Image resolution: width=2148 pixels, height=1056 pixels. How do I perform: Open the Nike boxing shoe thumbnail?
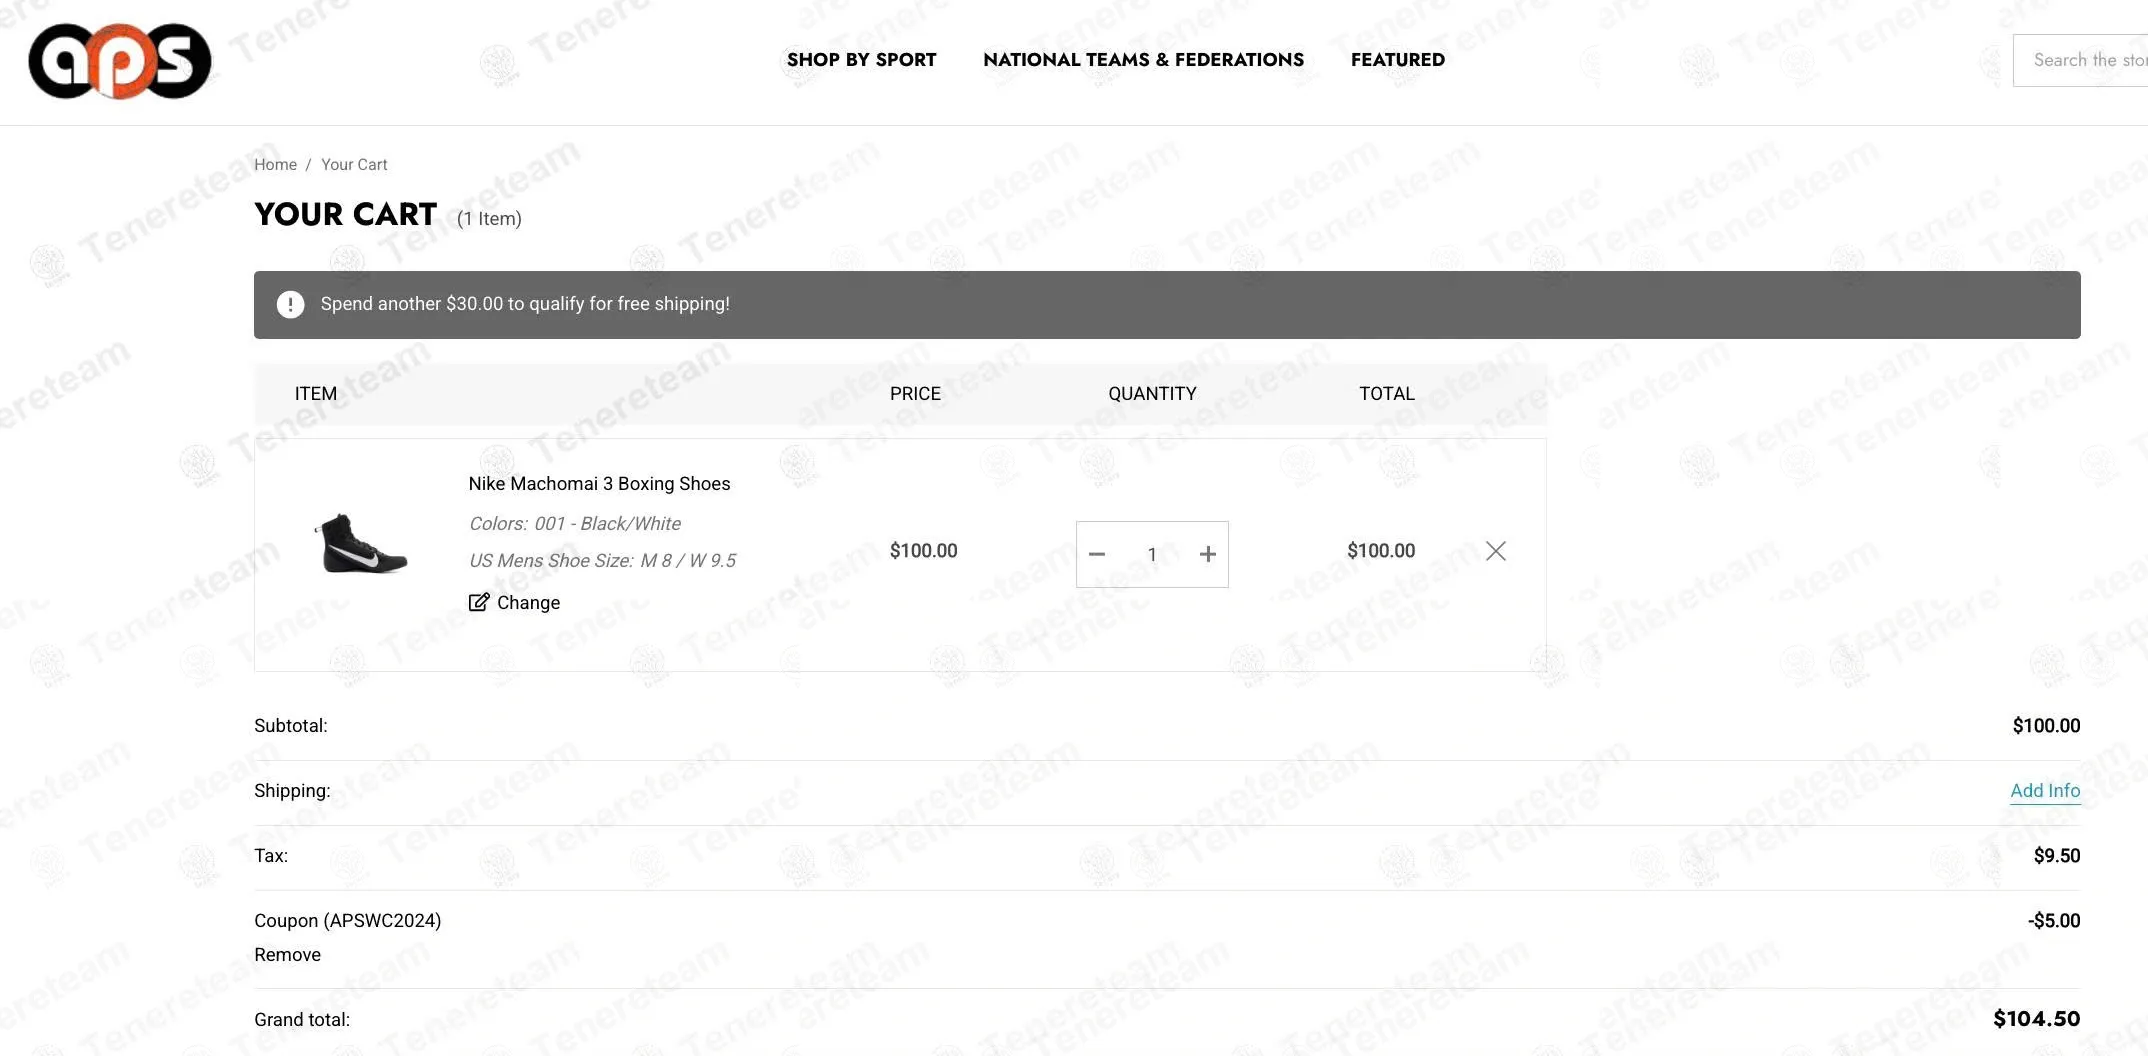point(361,545)
